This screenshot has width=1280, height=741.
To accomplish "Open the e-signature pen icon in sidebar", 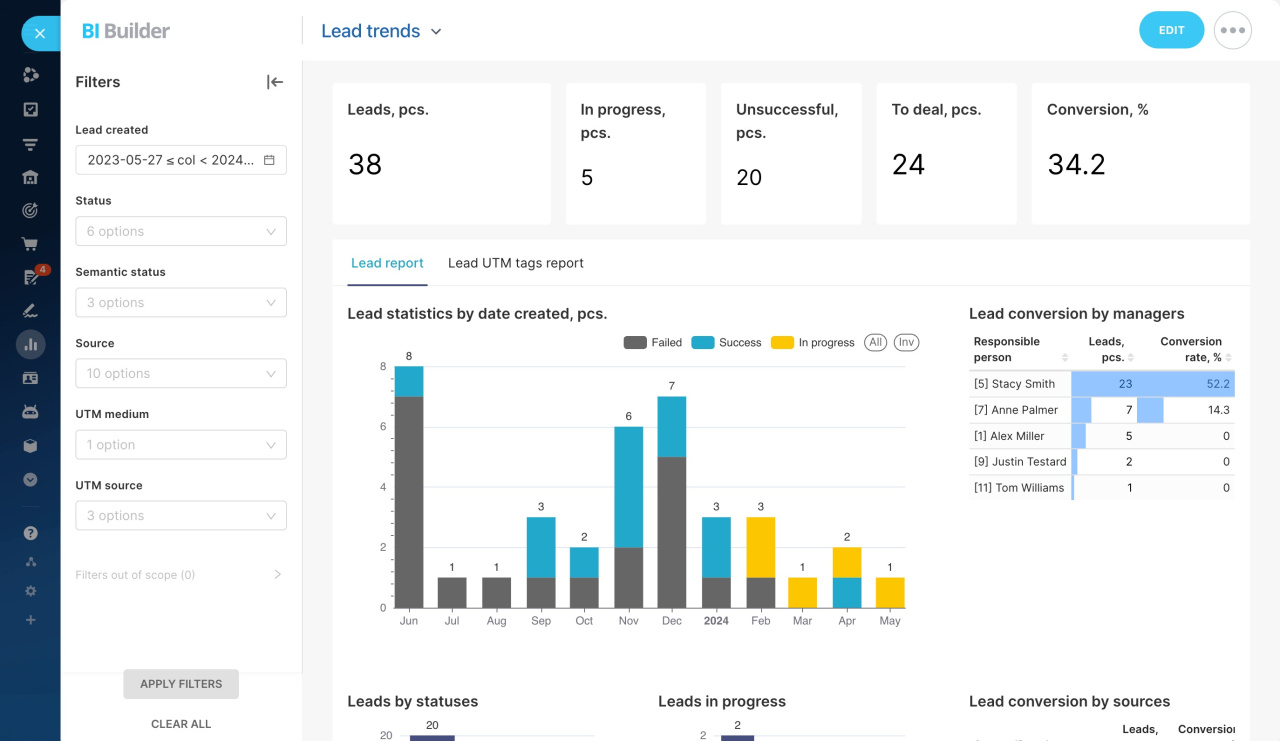I will [x=30, y=311].
